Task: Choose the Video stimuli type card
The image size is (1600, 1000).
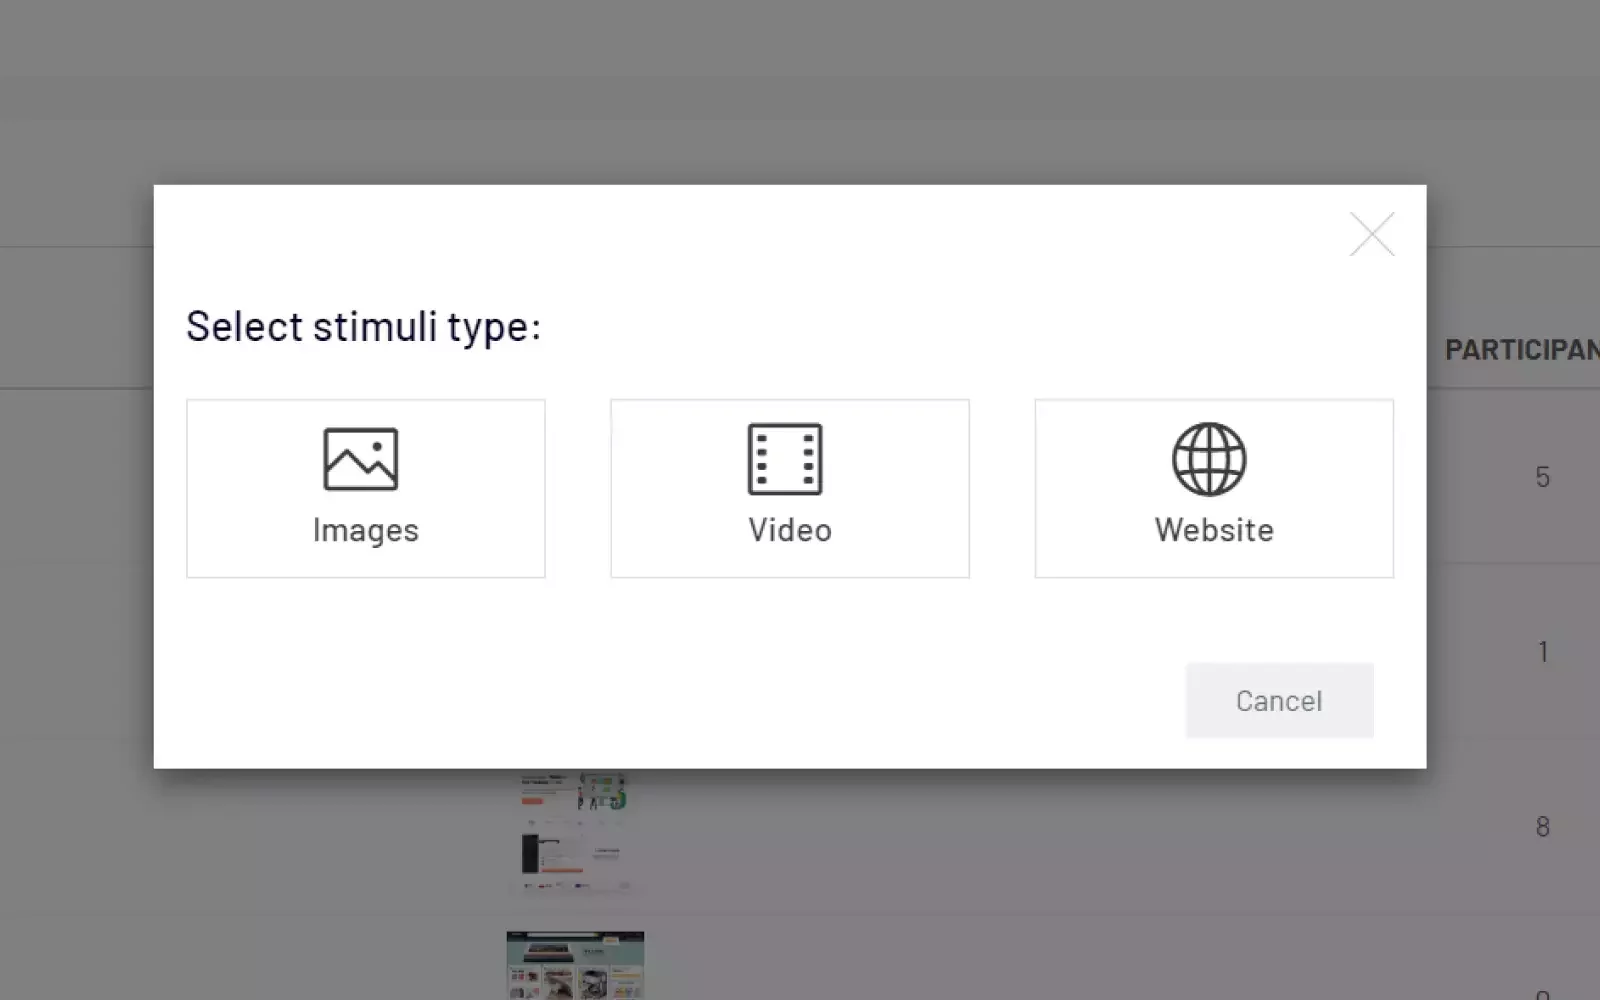Action: pos(790,489)
